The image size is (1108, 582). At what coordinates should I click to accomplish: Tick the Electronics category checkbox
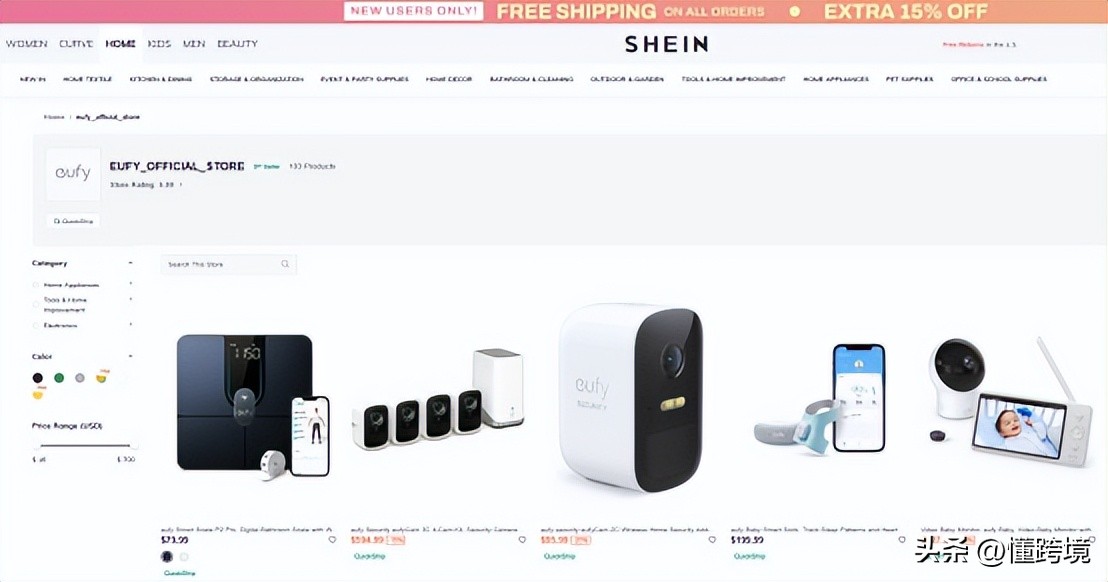coord(35,326)
